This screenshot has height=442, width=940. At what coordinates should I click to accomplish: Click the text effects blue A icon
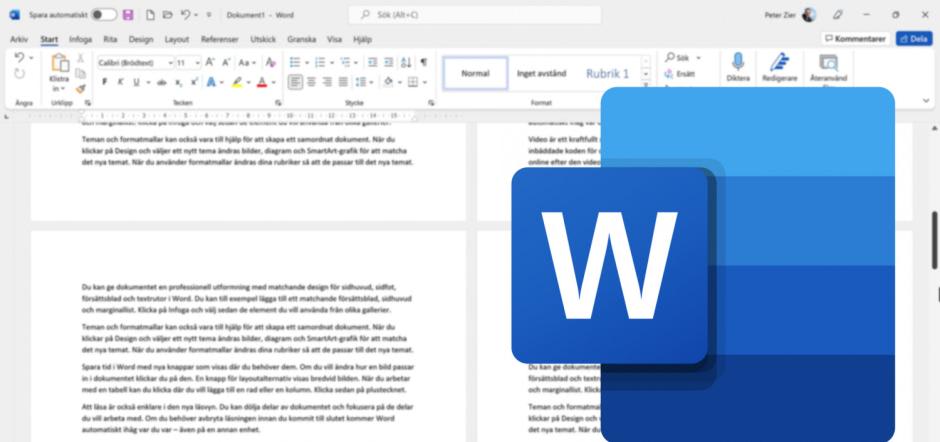click(x=211, y=82)
